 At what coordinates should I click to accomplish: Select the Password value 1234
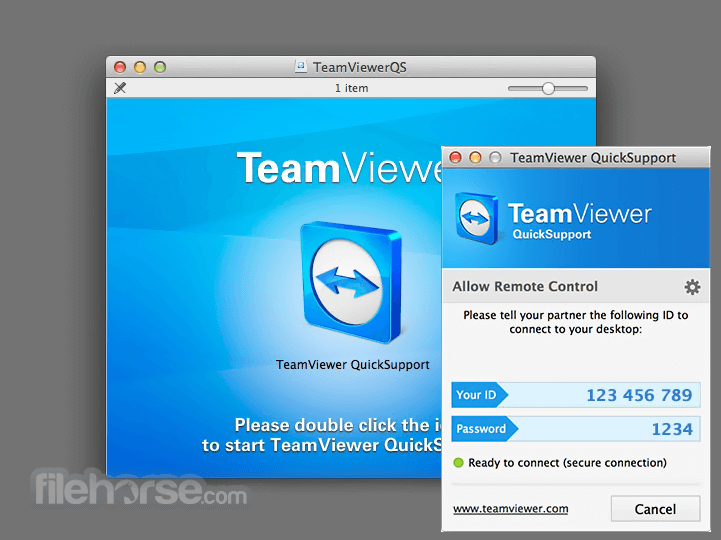coord(672,429)
